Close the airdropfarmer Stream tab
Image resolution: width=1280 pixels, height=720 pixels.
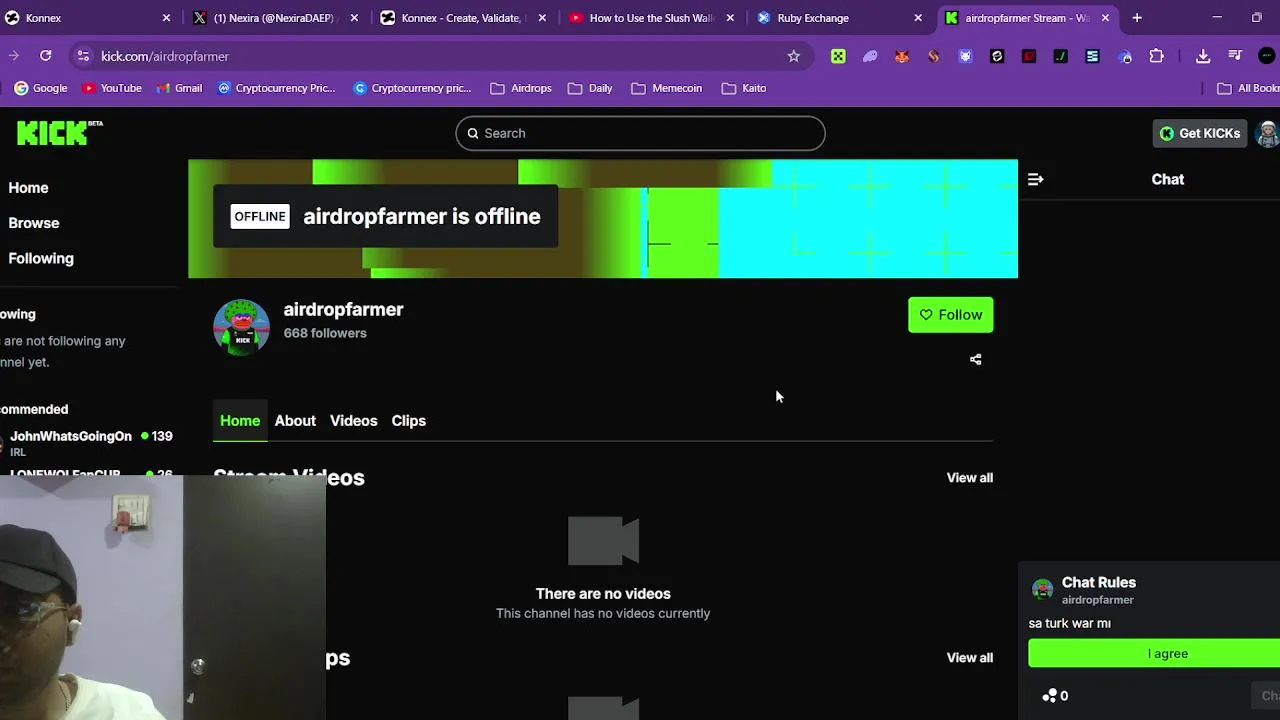click(1105, 18)
